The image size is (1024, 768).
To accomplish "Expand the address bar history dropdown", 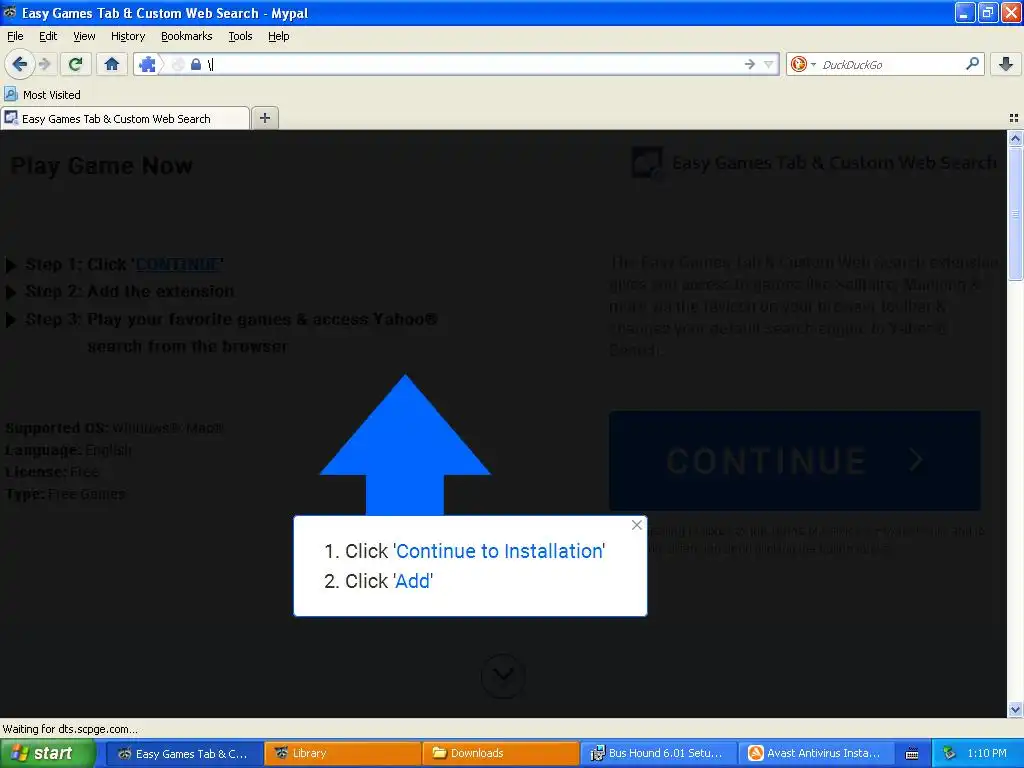I will (769, 64).
